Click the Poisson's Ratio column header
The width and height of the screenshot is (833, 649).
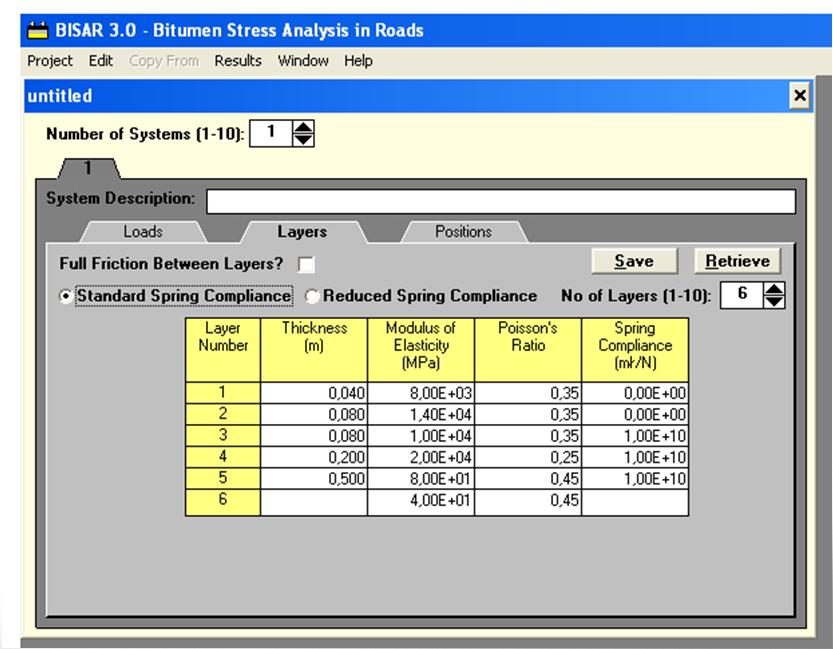tap(528, 350)
